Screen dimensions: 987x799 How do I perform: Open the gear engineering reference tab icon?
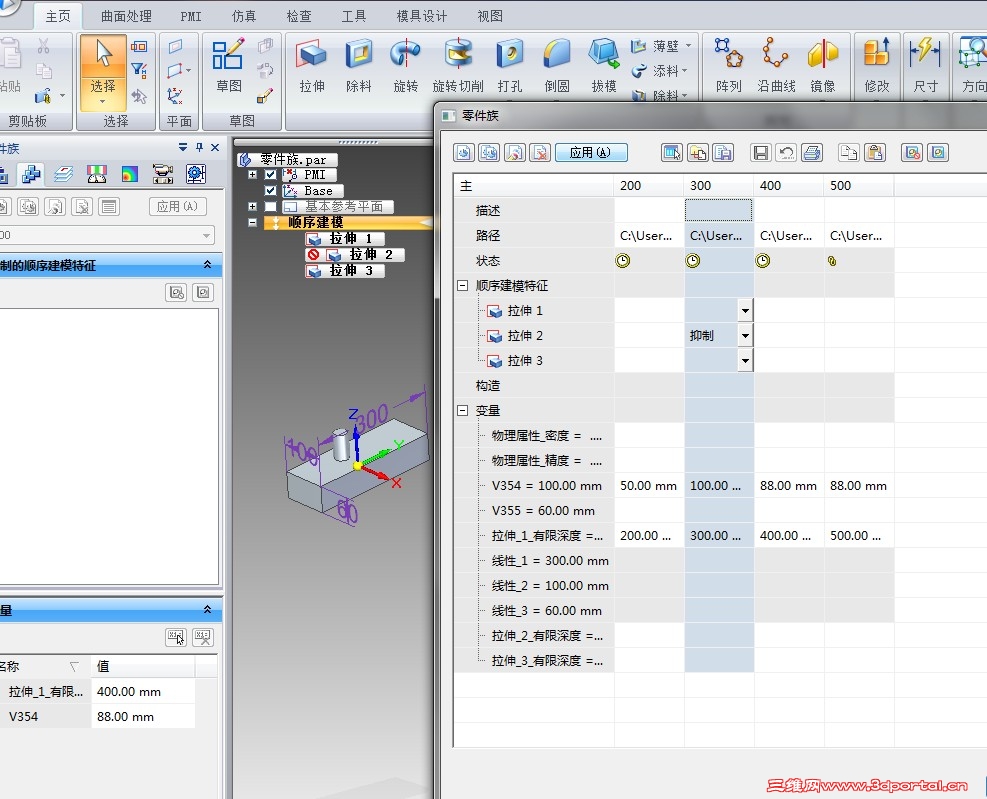click(x=196, y=174)
